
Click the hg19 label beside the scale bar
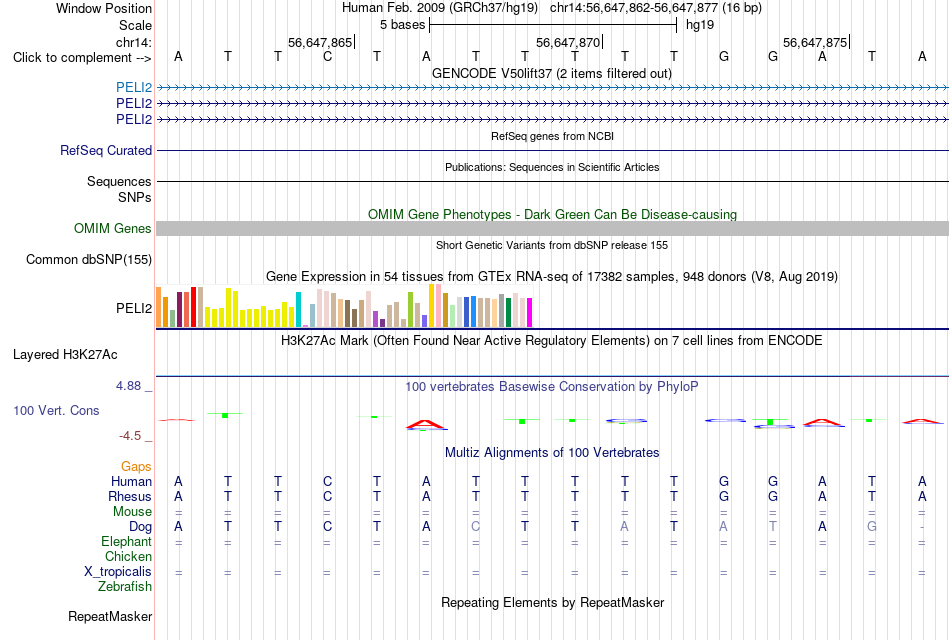pyautogui.click(x=700, y=25)
